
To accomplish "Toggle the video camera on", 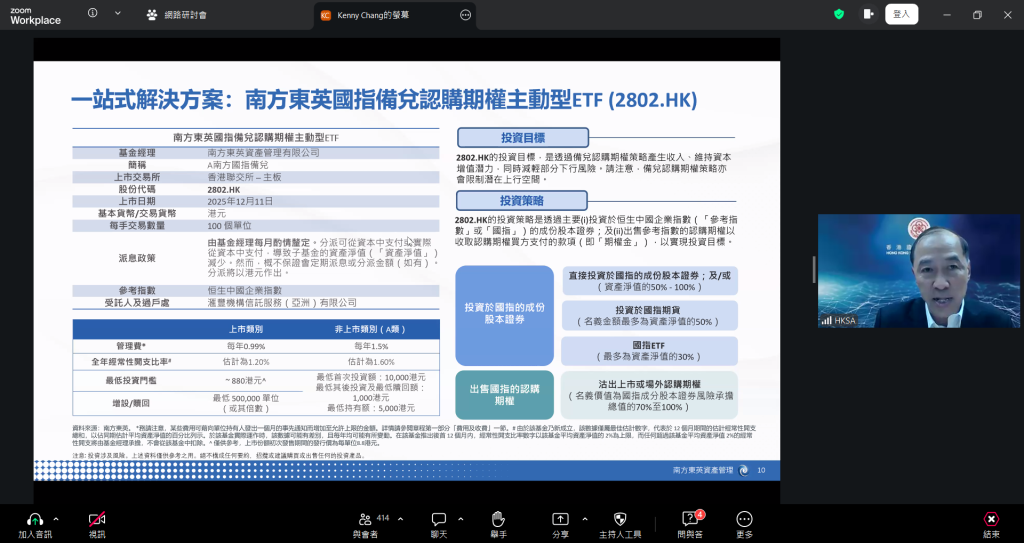I will pos(97,519).
